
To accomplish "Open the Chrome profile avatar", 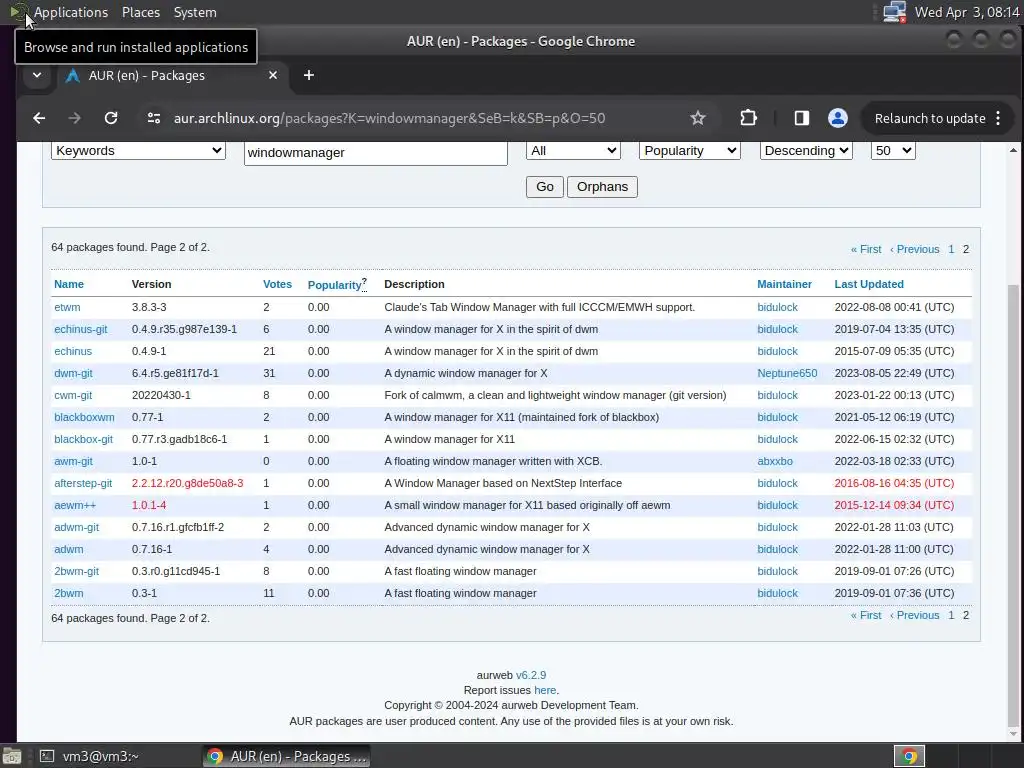I will [838, 118].
